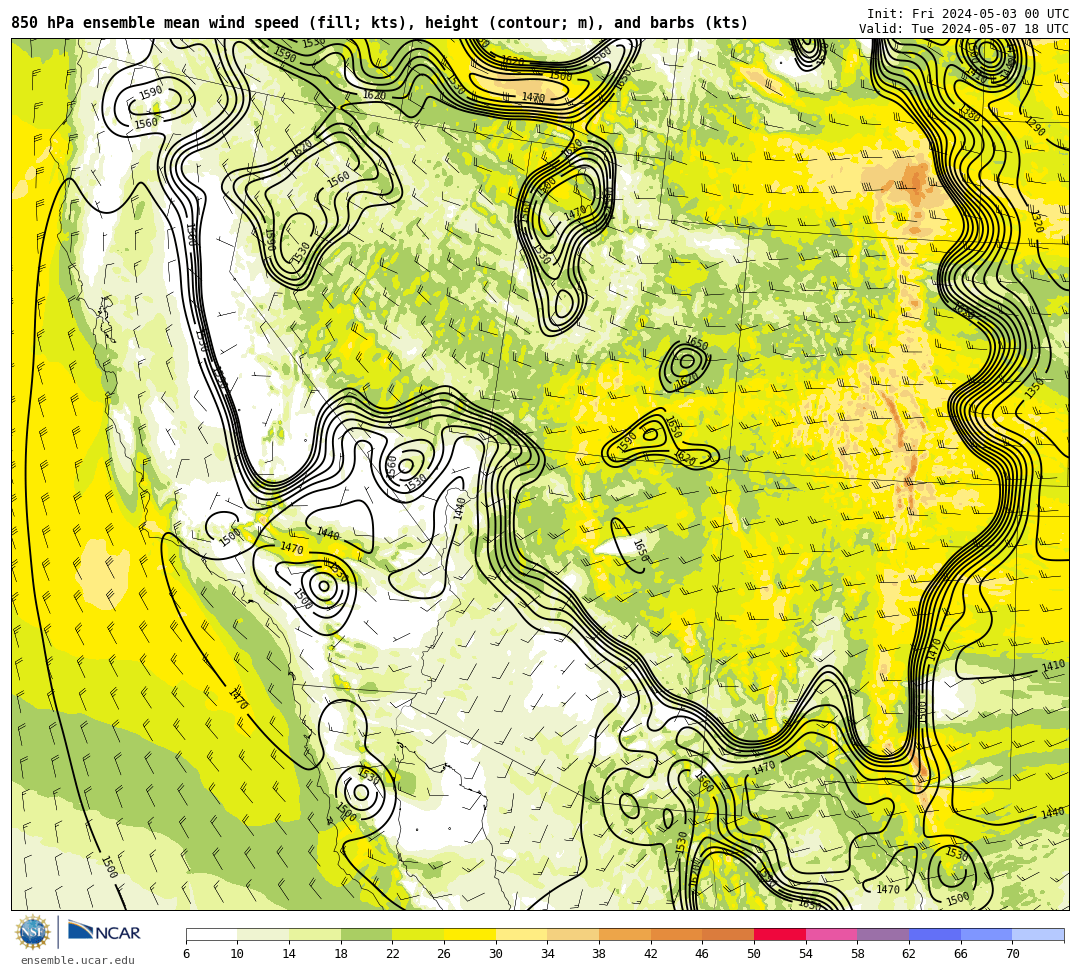Pick the white 6–10 kts legend swatch

[211, 934]
